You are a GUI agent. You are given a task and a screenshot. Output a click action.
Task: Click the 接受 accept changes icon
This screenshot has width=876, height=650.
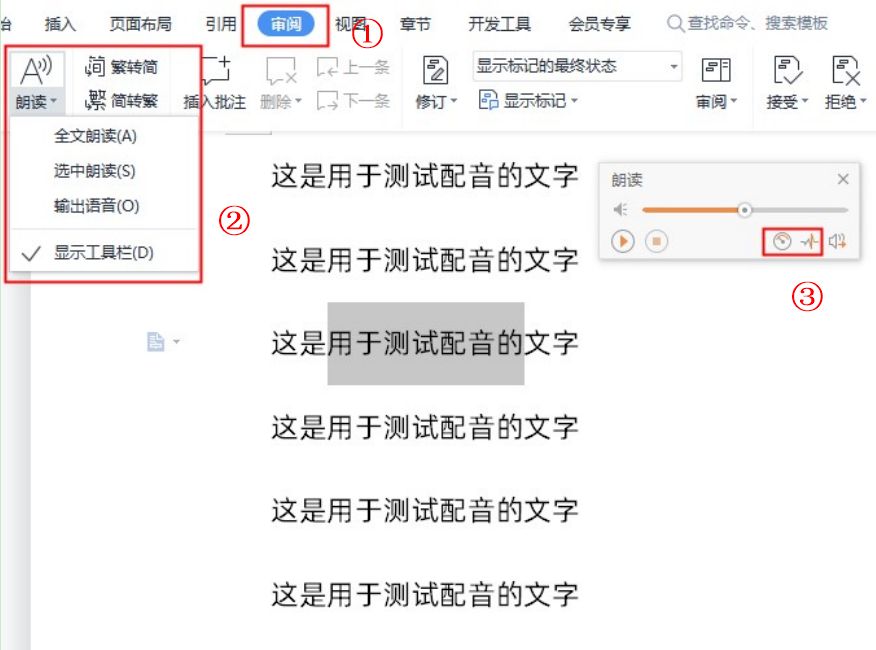[x=788, y=70]
